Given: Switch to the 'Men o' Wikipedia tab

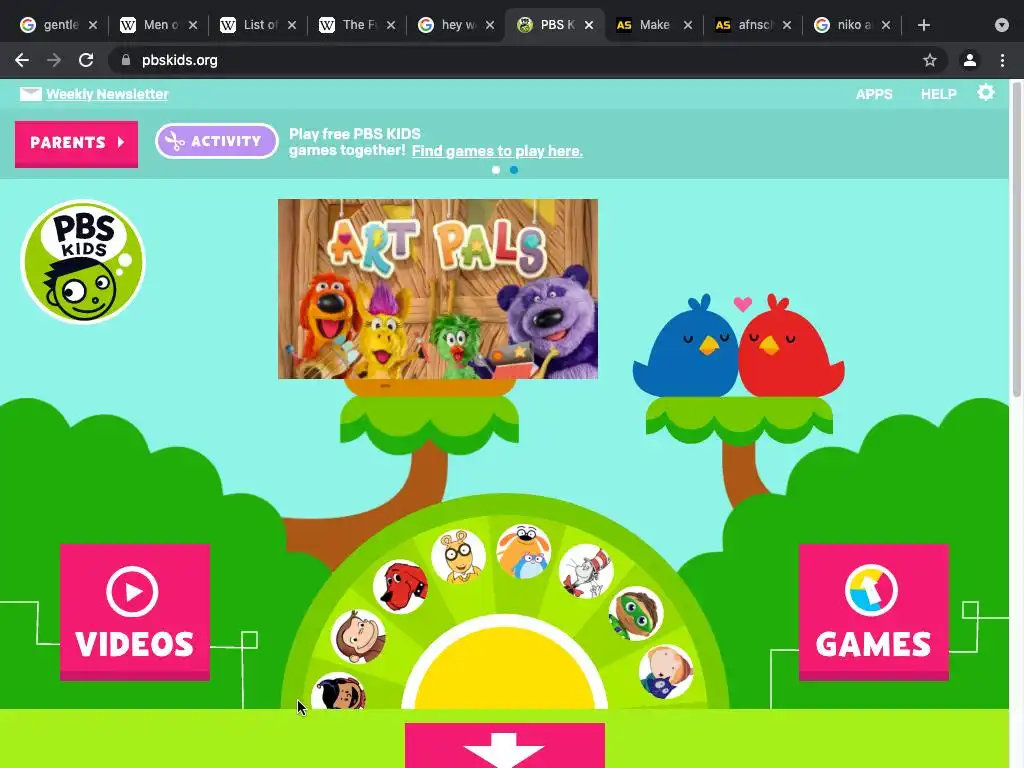Looking at the screenshot, I should point(158,25).
